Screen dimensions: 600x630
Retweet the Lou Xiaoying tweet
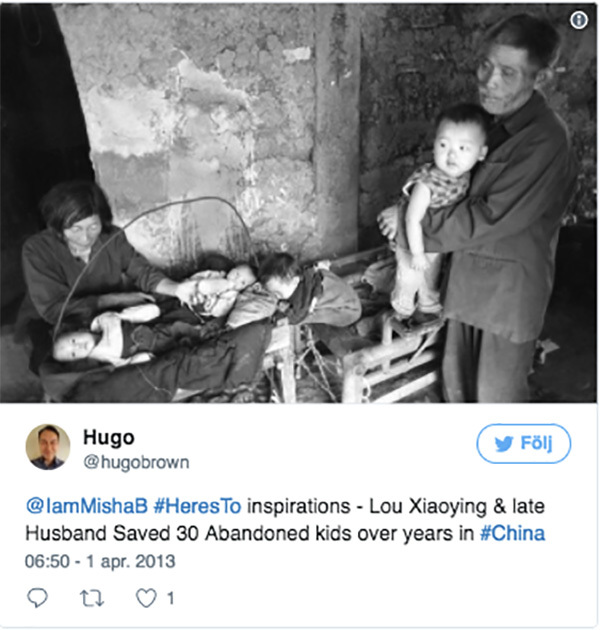[x=92, y=598]
